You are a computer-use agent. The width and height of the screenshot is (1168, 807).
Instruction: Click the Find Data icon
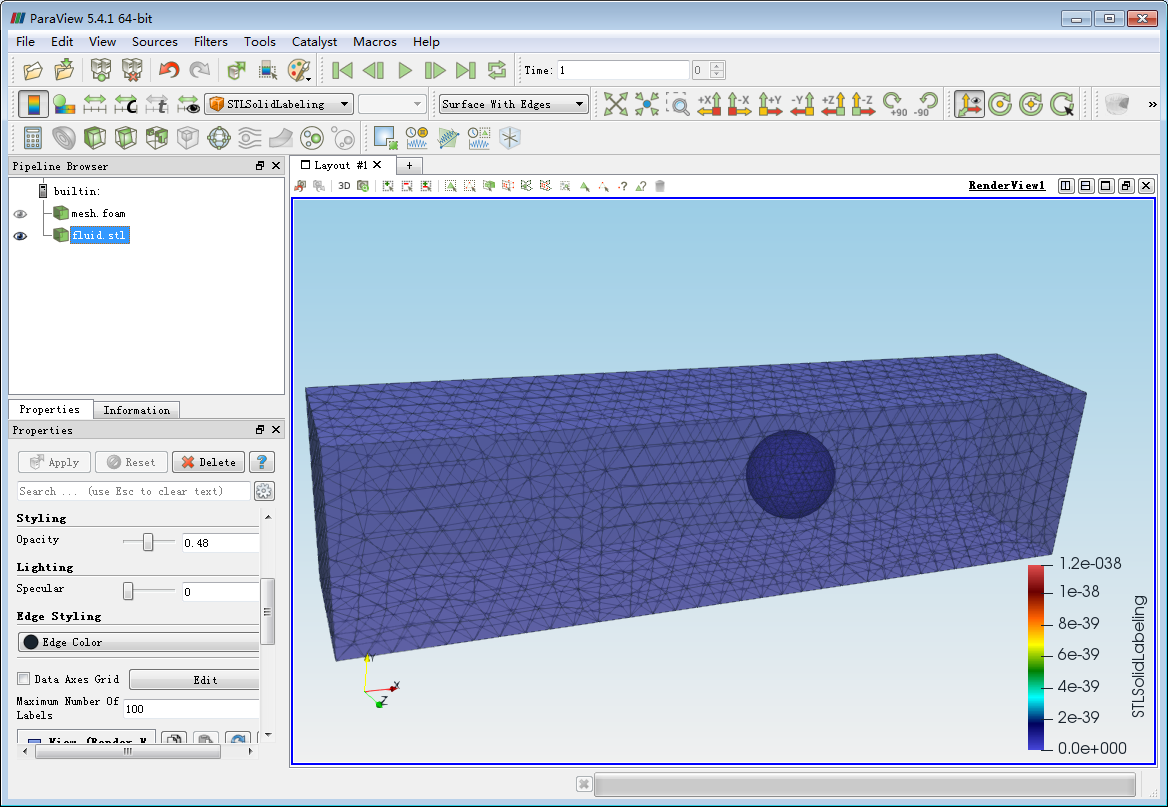pos(386,138)
